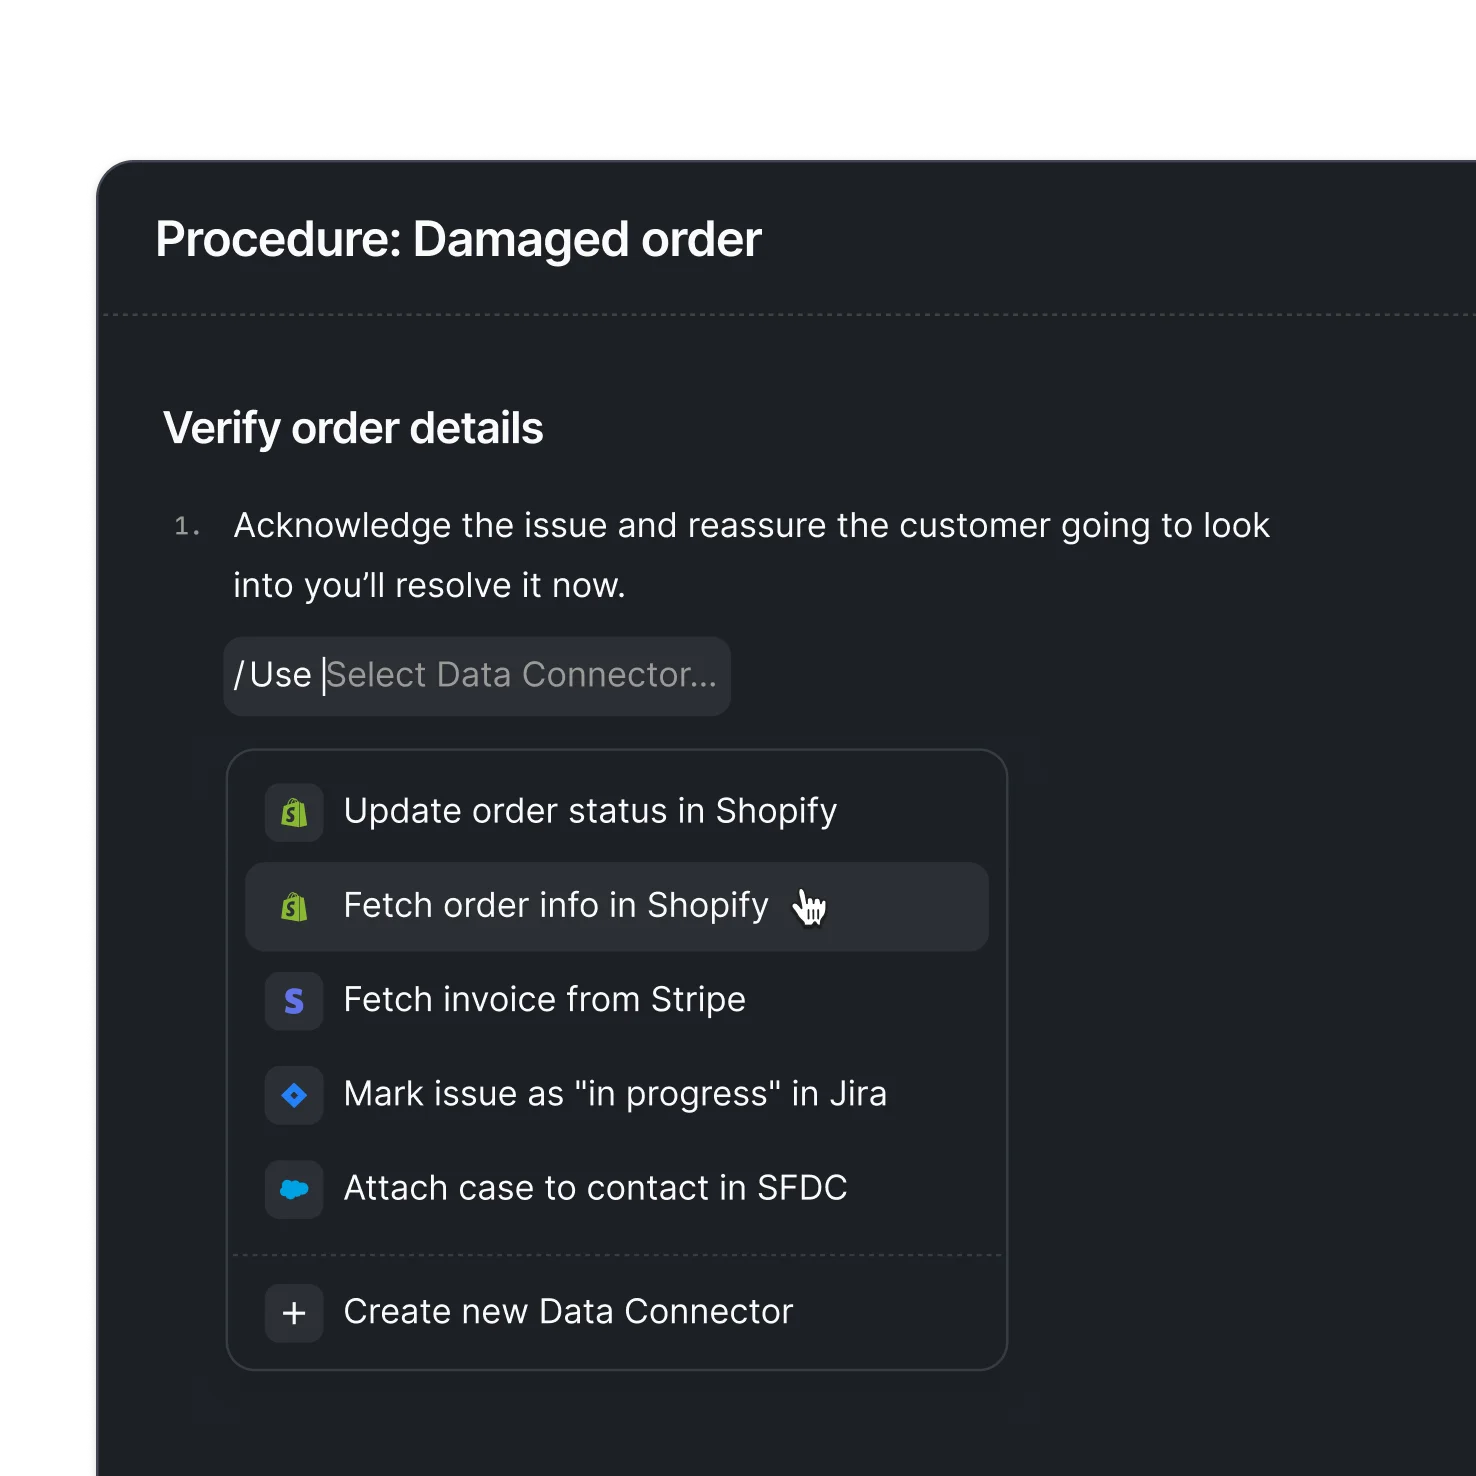This screenshot has height=1476, width=1476.
Task: Place cursor after "resolve it now."
Action: pyautogui.click(x=626, y=586)
